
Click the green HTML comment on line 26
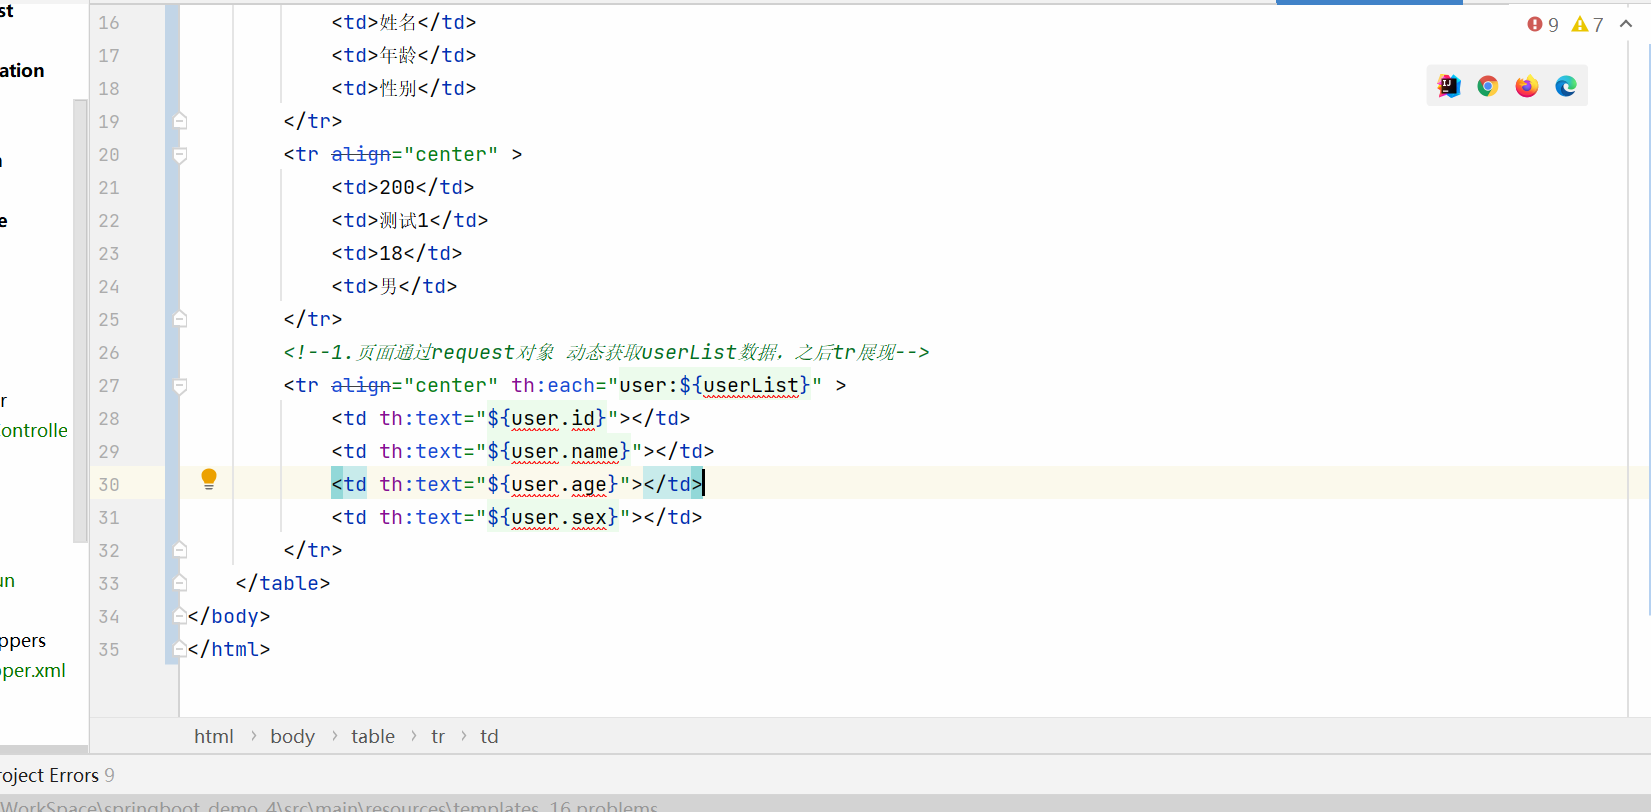pyautogui.click(x=606, y=352)
